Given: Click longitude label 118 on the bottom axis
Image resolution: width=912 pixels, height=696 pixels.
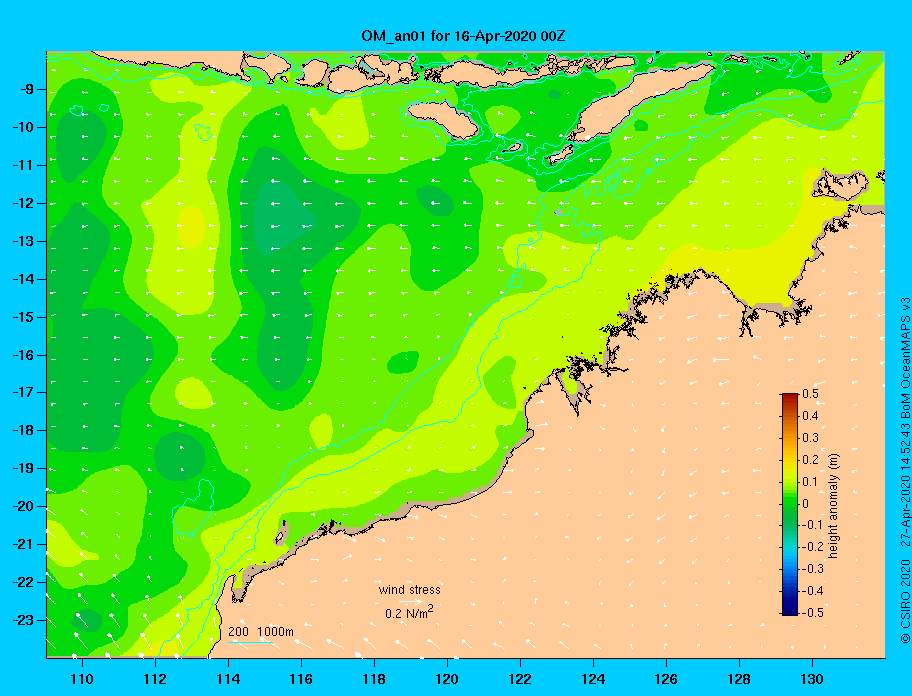Looking at the screenshot, I should [374, 679].
